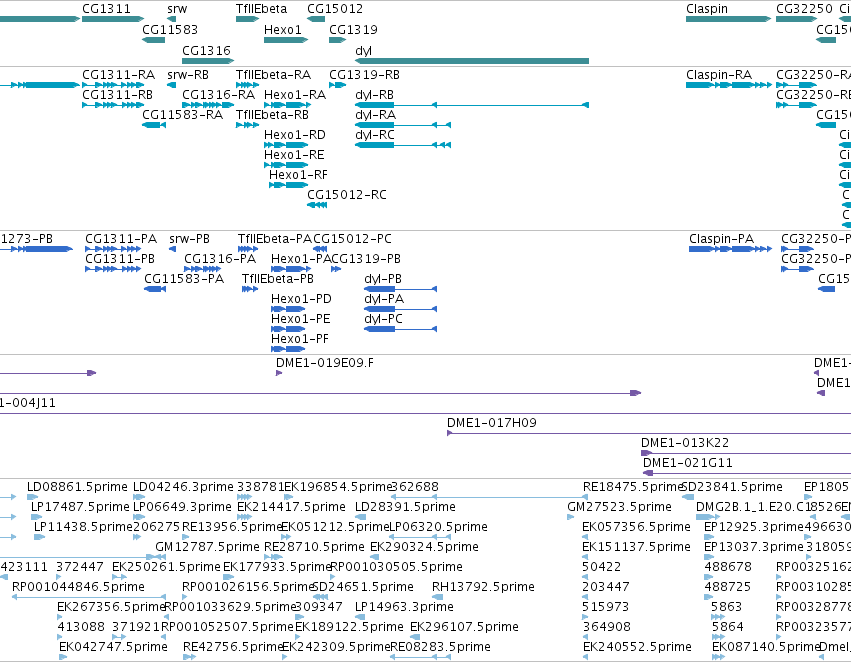This screenshot has width=851, height=662.
Task: Select the CG11583-RA transcript label
Action: 182,114
